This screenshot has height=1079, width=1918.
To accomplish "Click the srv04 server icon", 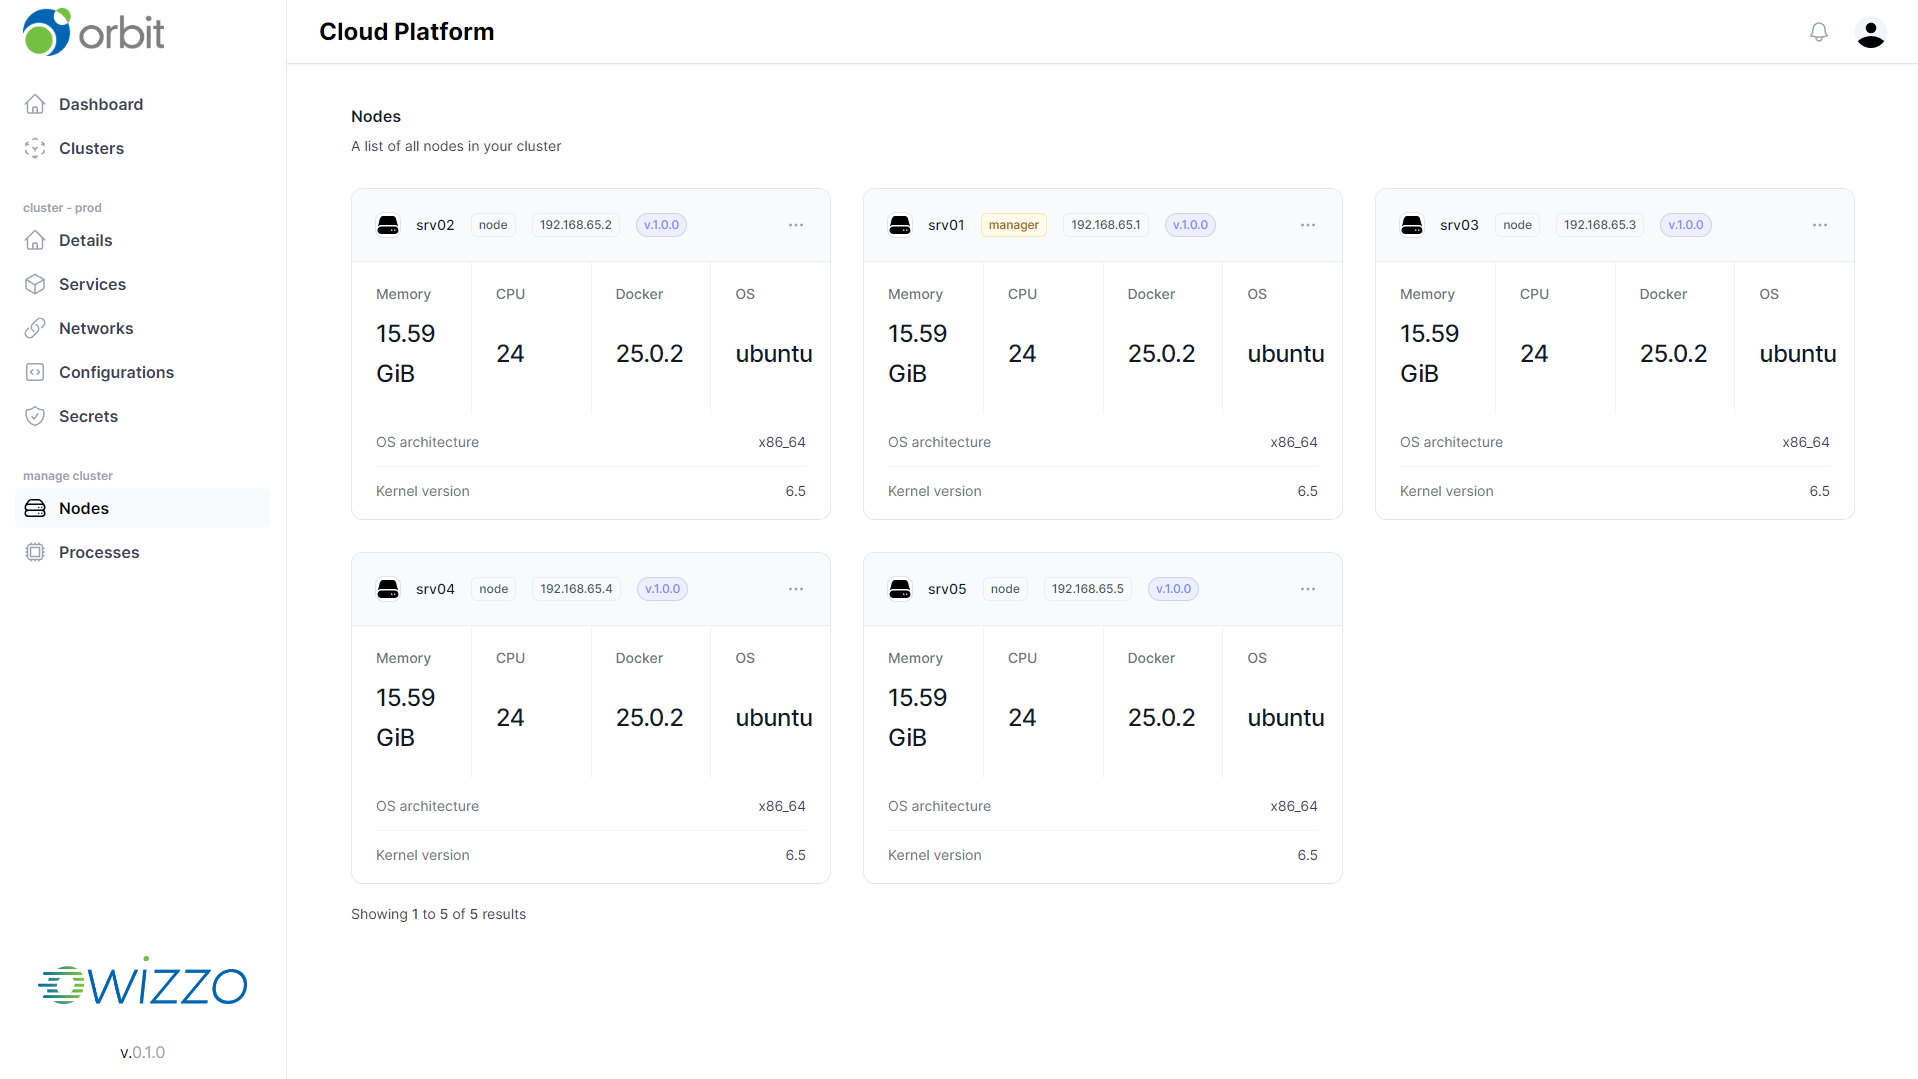I will [x=388, y=589].
